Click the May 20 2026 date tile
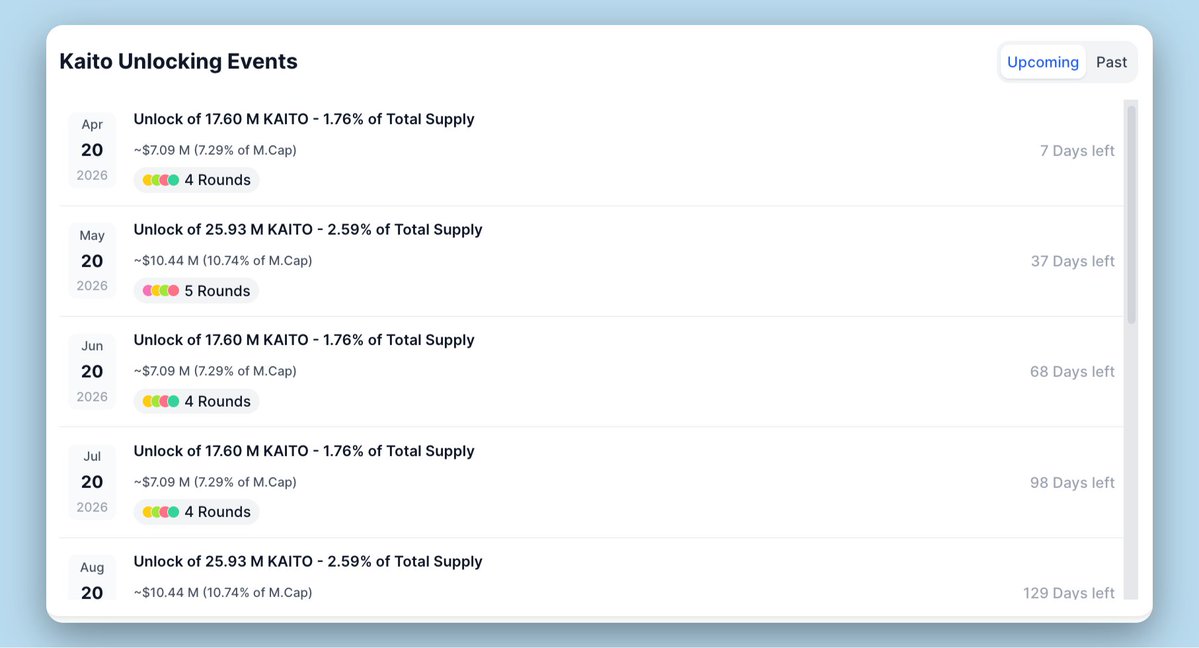This screenshot has width=1199, height=648. pos(92,261)
